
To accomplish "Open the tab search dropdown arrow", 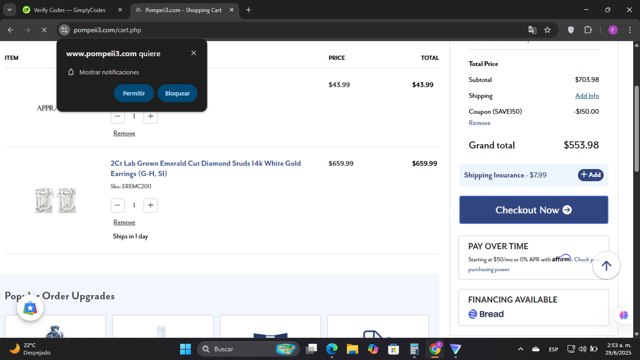I will pos(9,10).
